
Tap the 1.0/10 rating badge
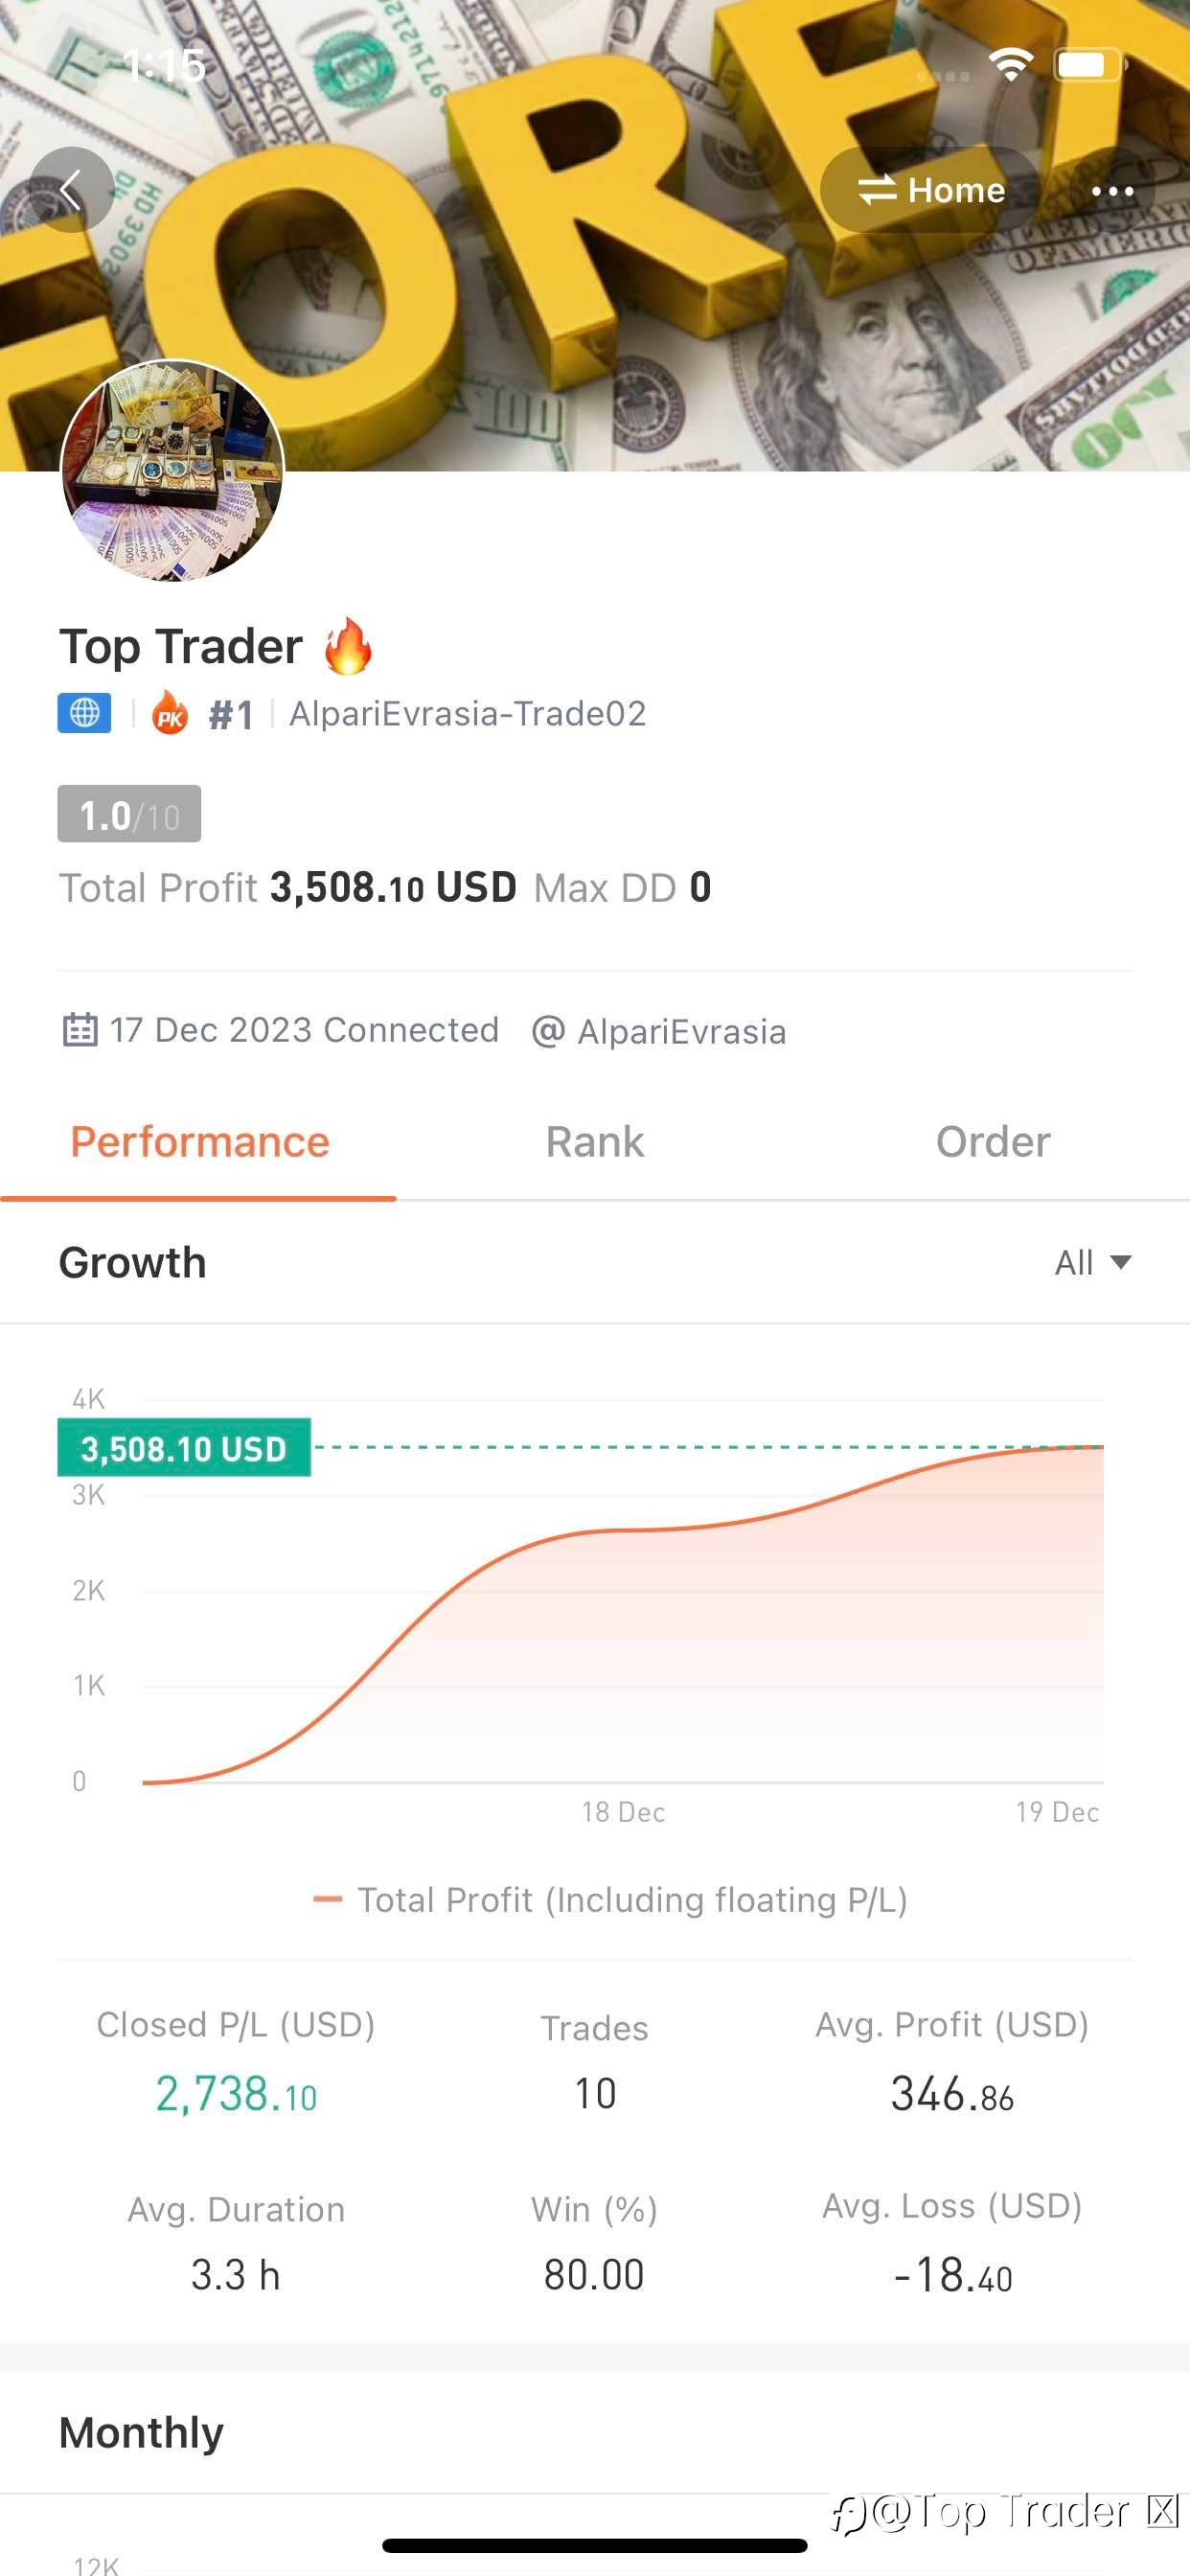(129, 814)
